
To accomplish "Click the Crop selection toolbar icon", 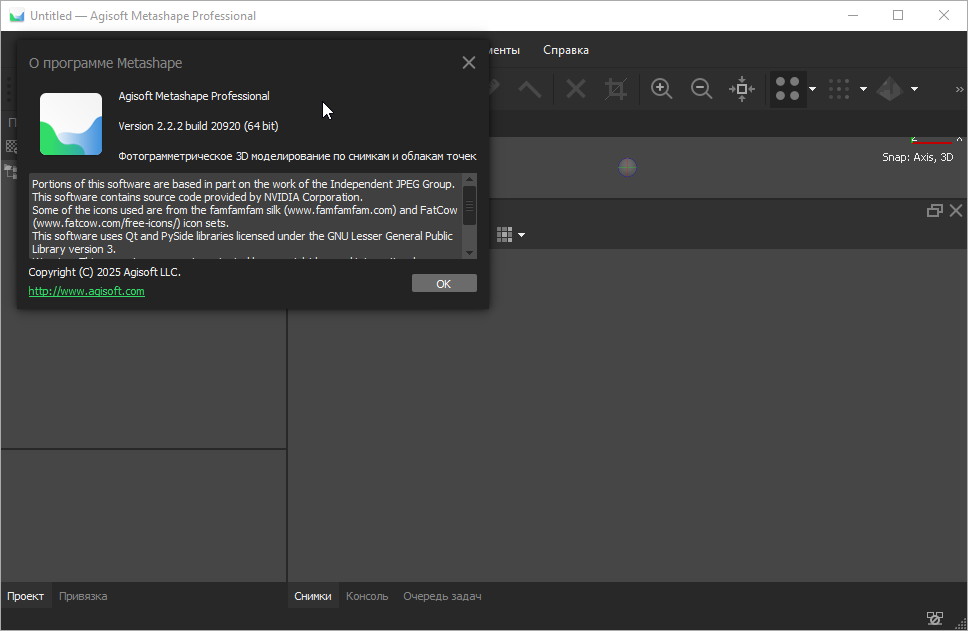I will click(615, 89).
